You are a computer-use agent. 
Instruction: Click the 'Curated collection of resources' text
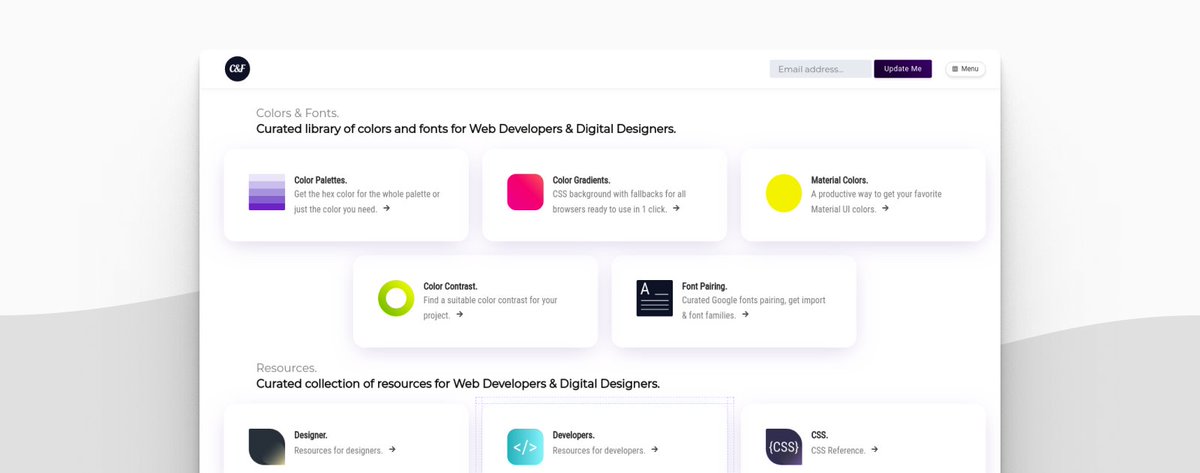pyautogui.click(x=458, y=383)
